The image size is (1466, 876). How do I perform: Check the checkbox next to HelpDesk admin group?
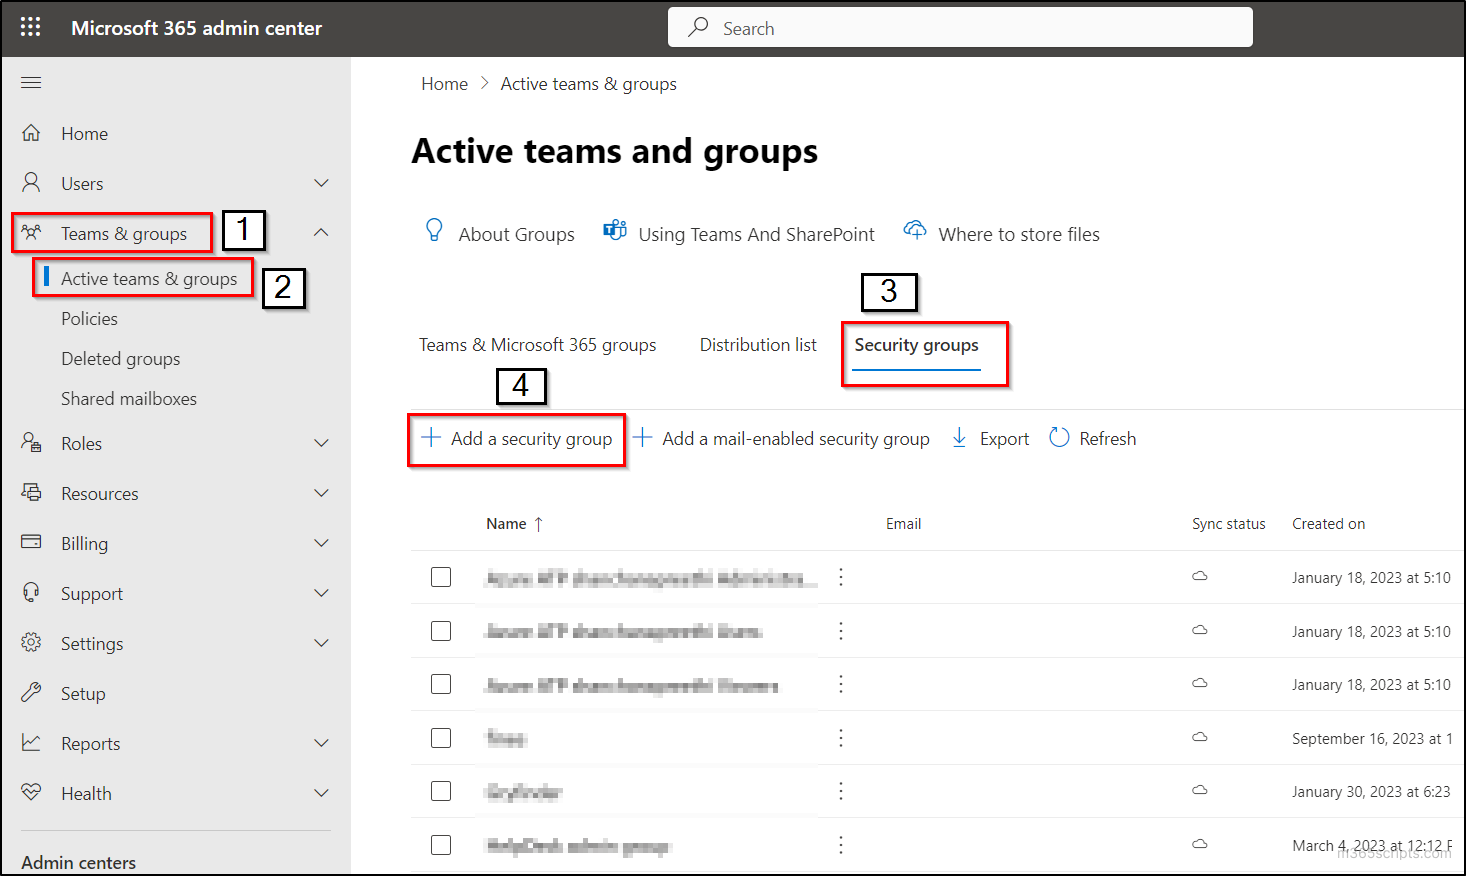tap(441, 844)
